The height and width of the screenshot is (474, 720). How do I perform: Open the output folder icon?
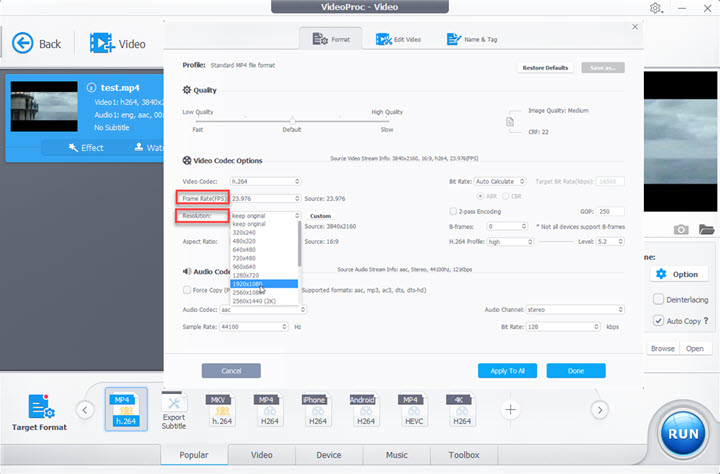point(706,229)
